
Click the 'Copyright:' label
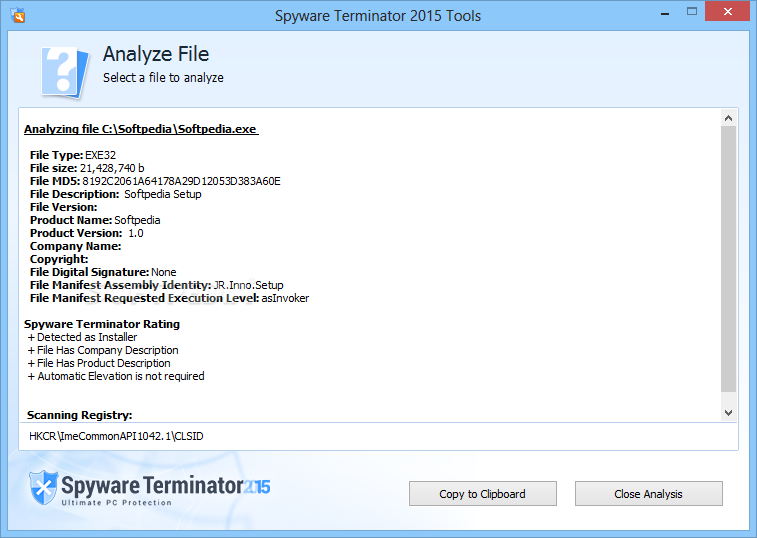(x=59, y=259)
